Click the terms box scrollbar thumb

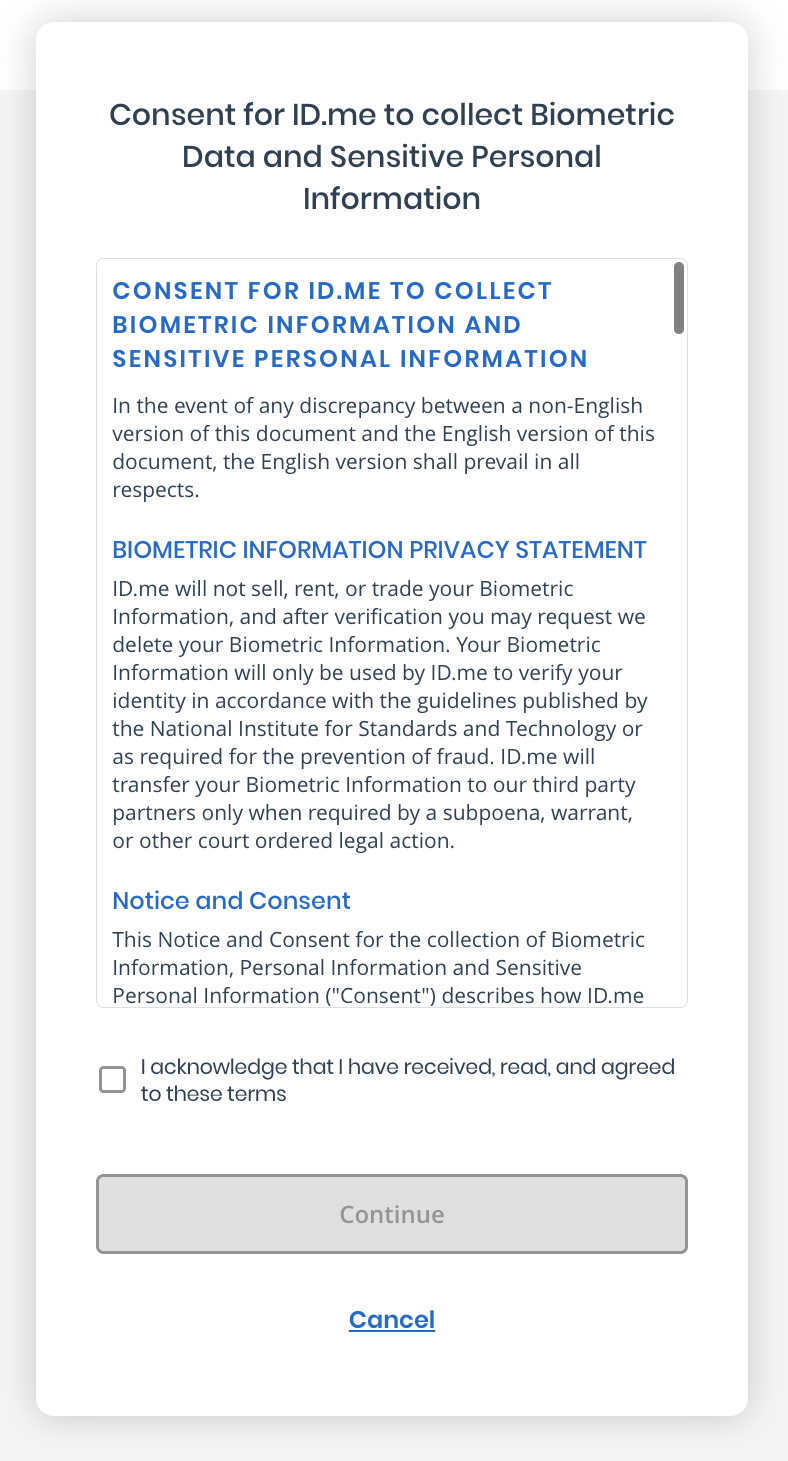[679, 298]
